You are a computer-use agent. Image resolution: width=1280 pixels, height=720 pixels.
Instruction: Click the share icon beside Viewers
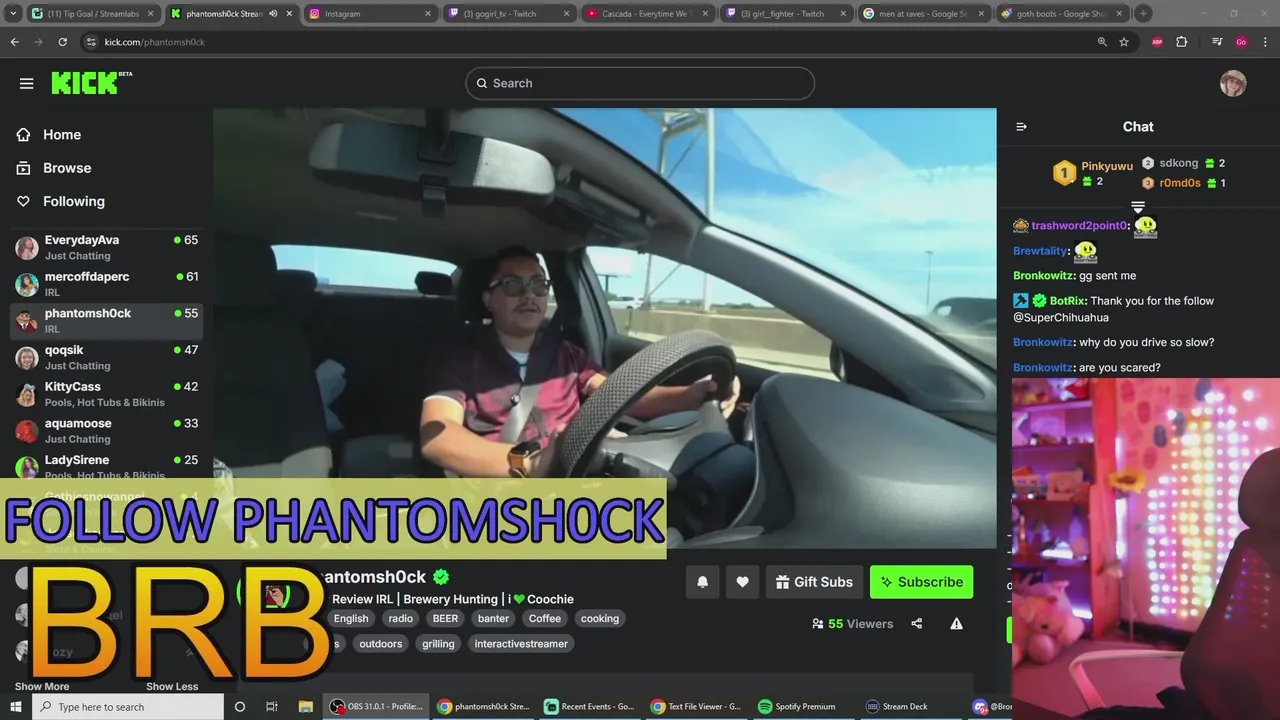pyautogui.click(x=917, y=624)
